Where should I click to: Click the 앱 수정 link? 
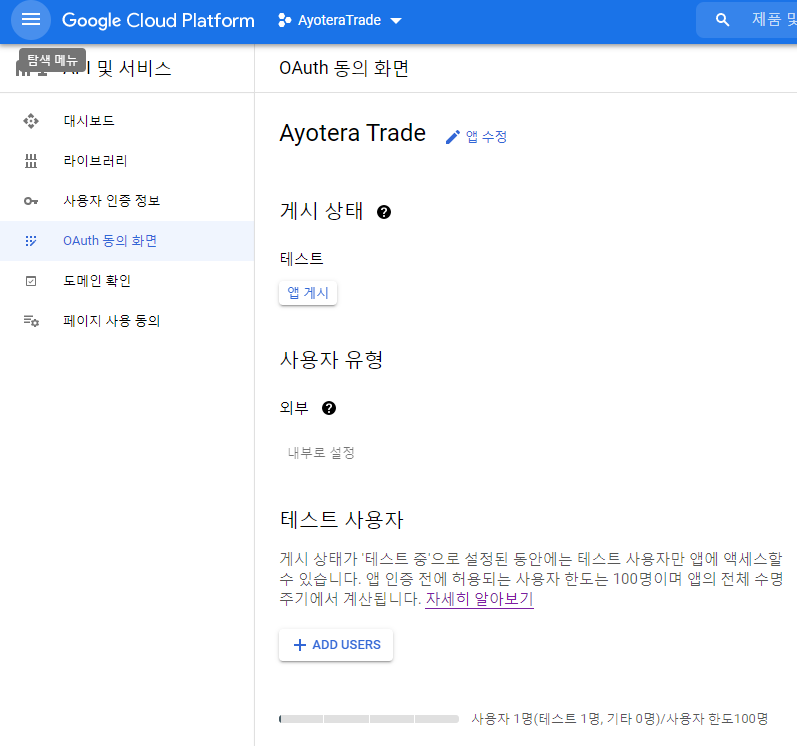coord(486,137)
